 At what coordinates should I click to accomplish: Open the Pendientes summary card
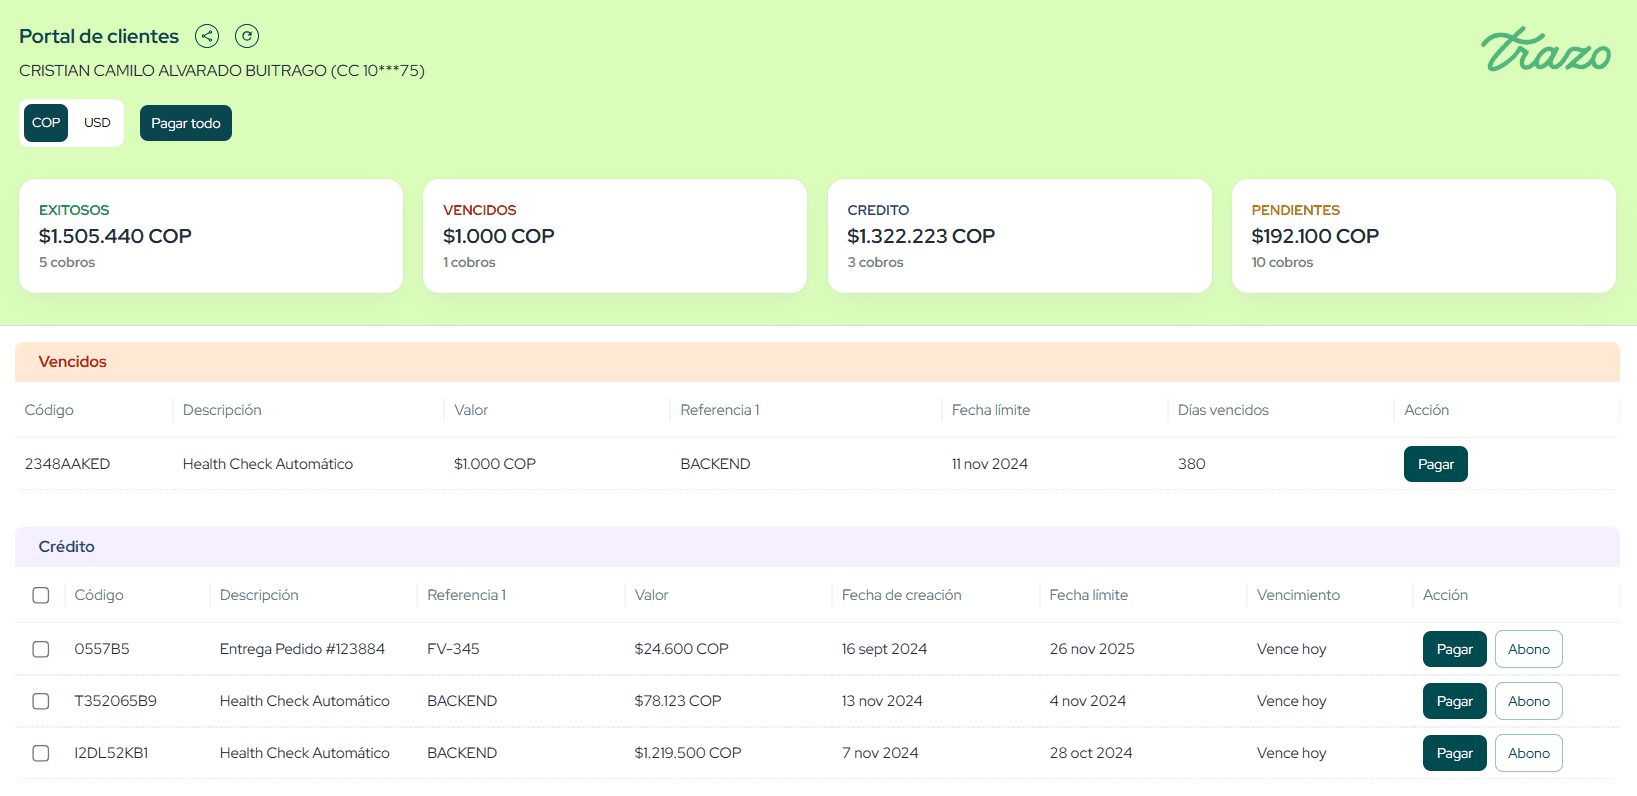pyautogui.click(x=1423, y=236)
